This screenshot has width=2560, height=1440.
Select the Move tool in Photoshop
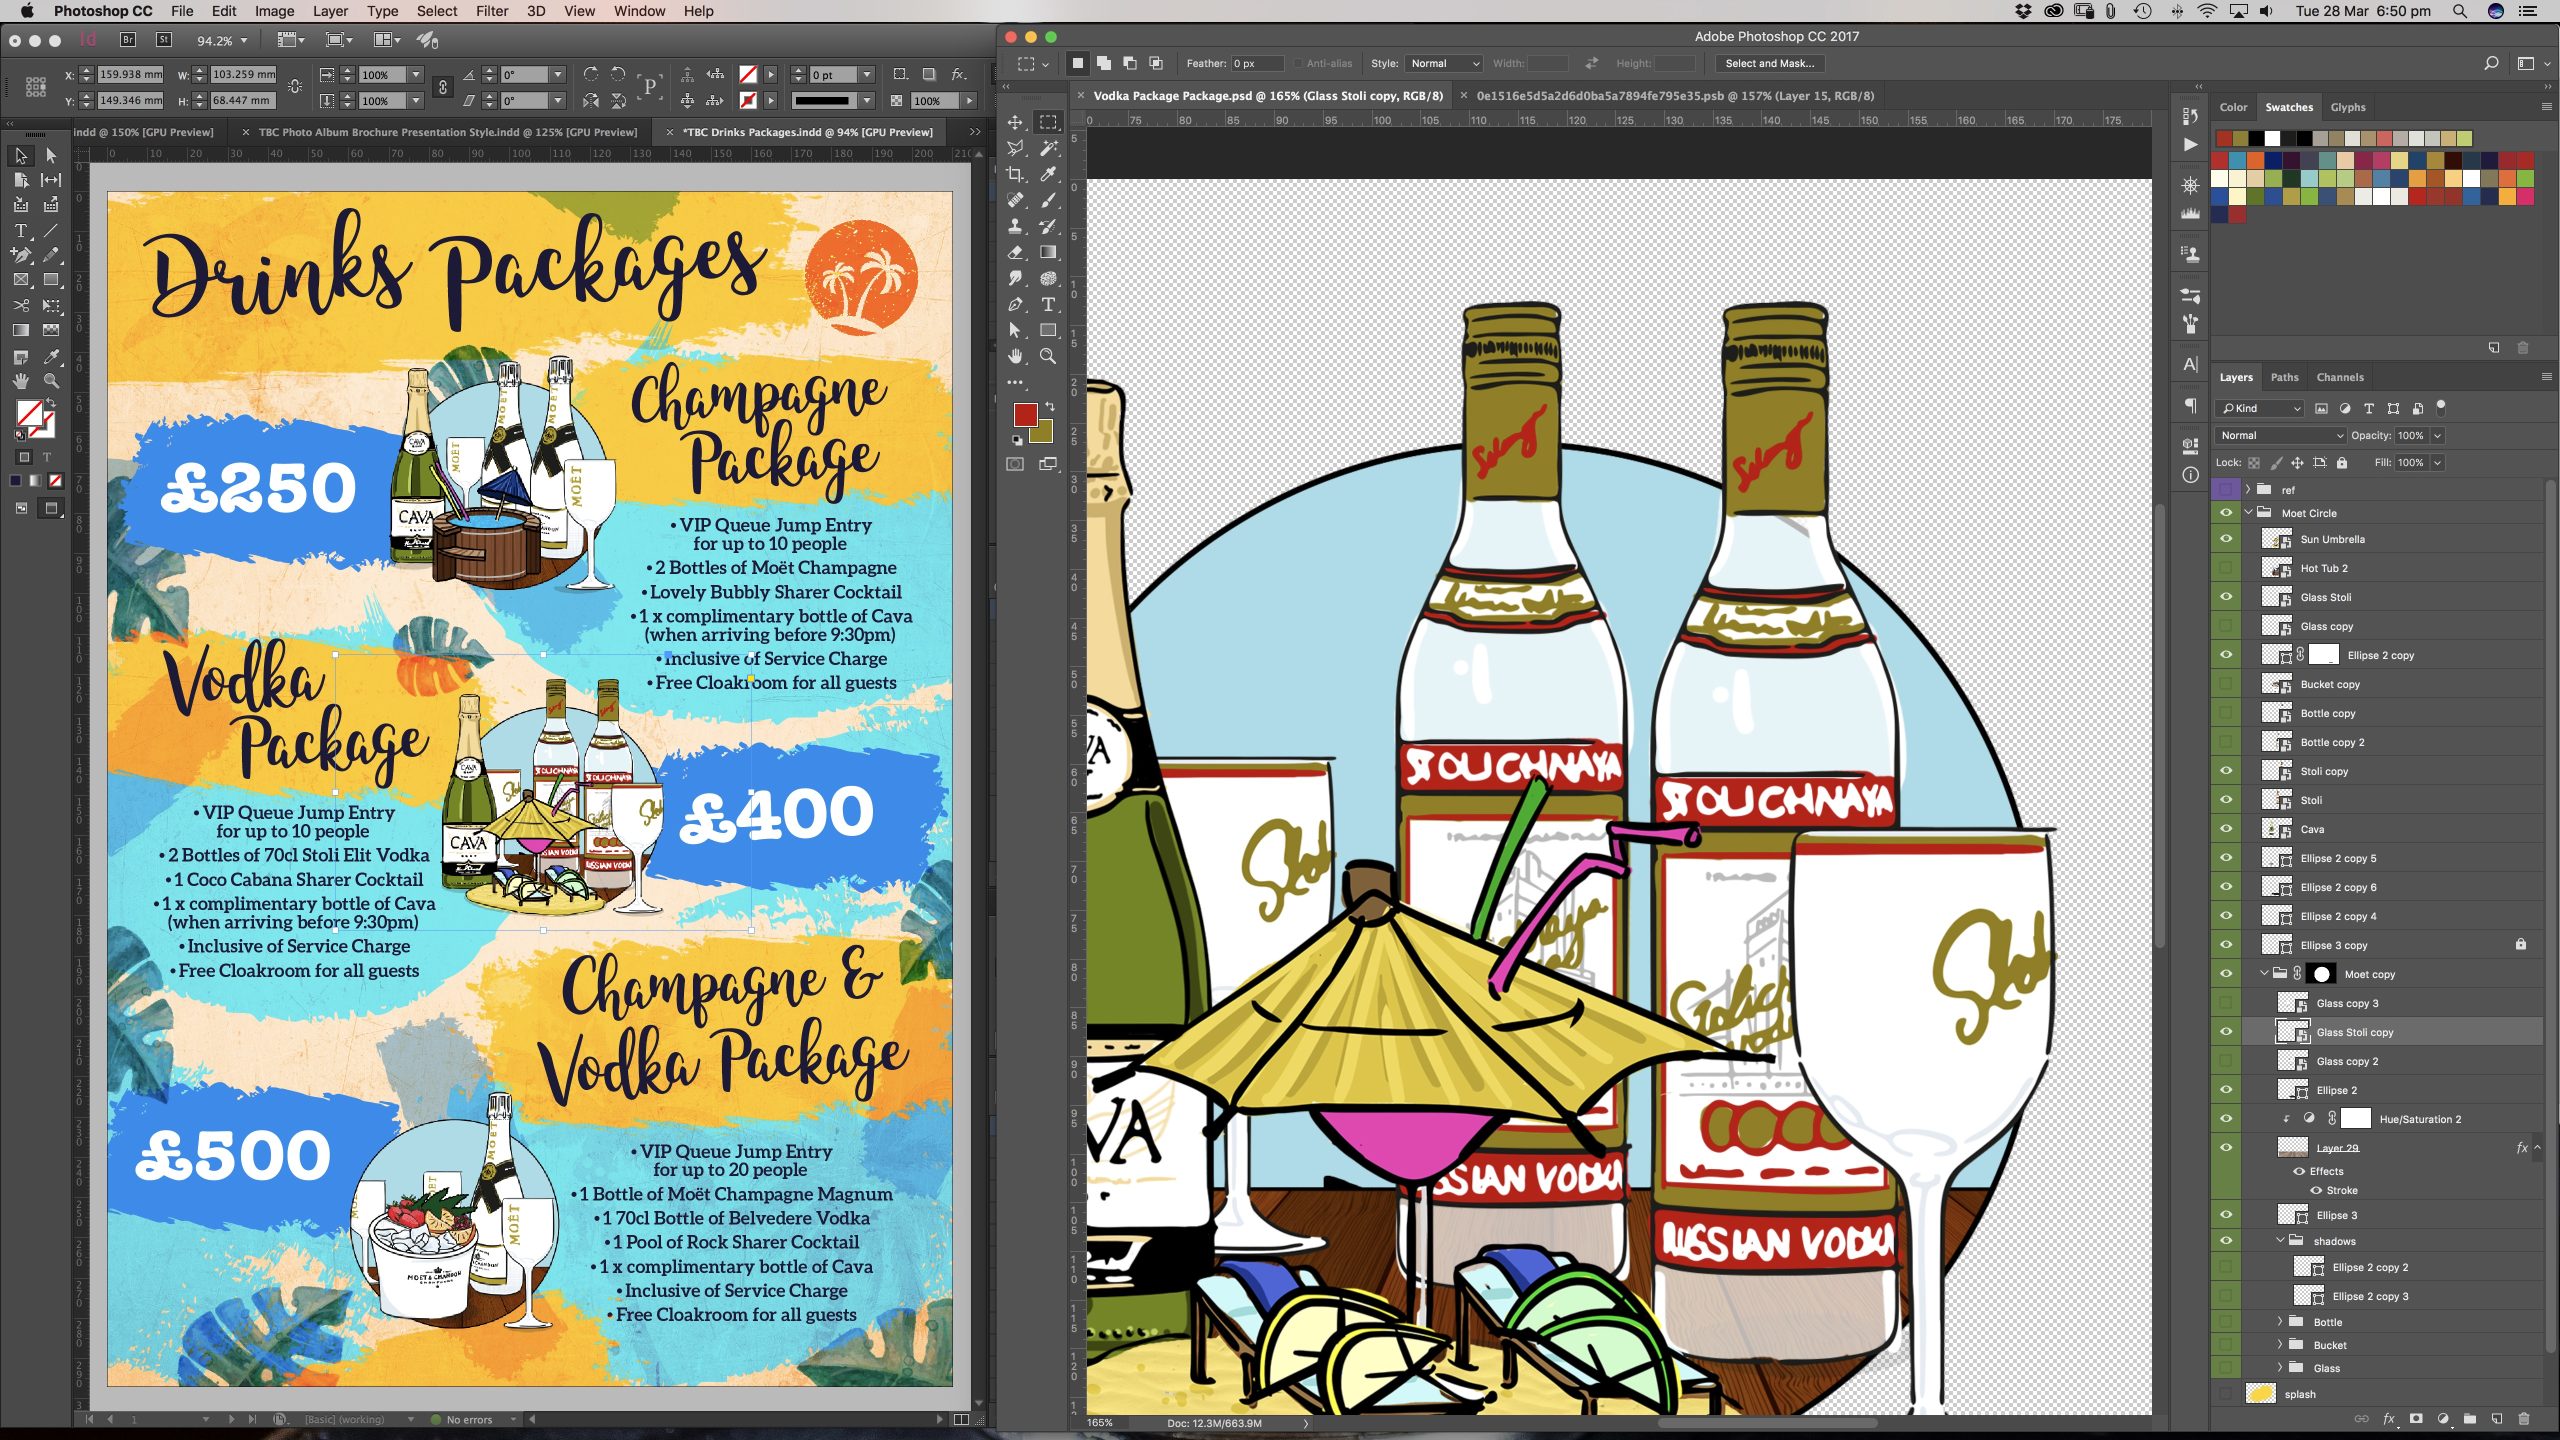tap(1015, 122)
